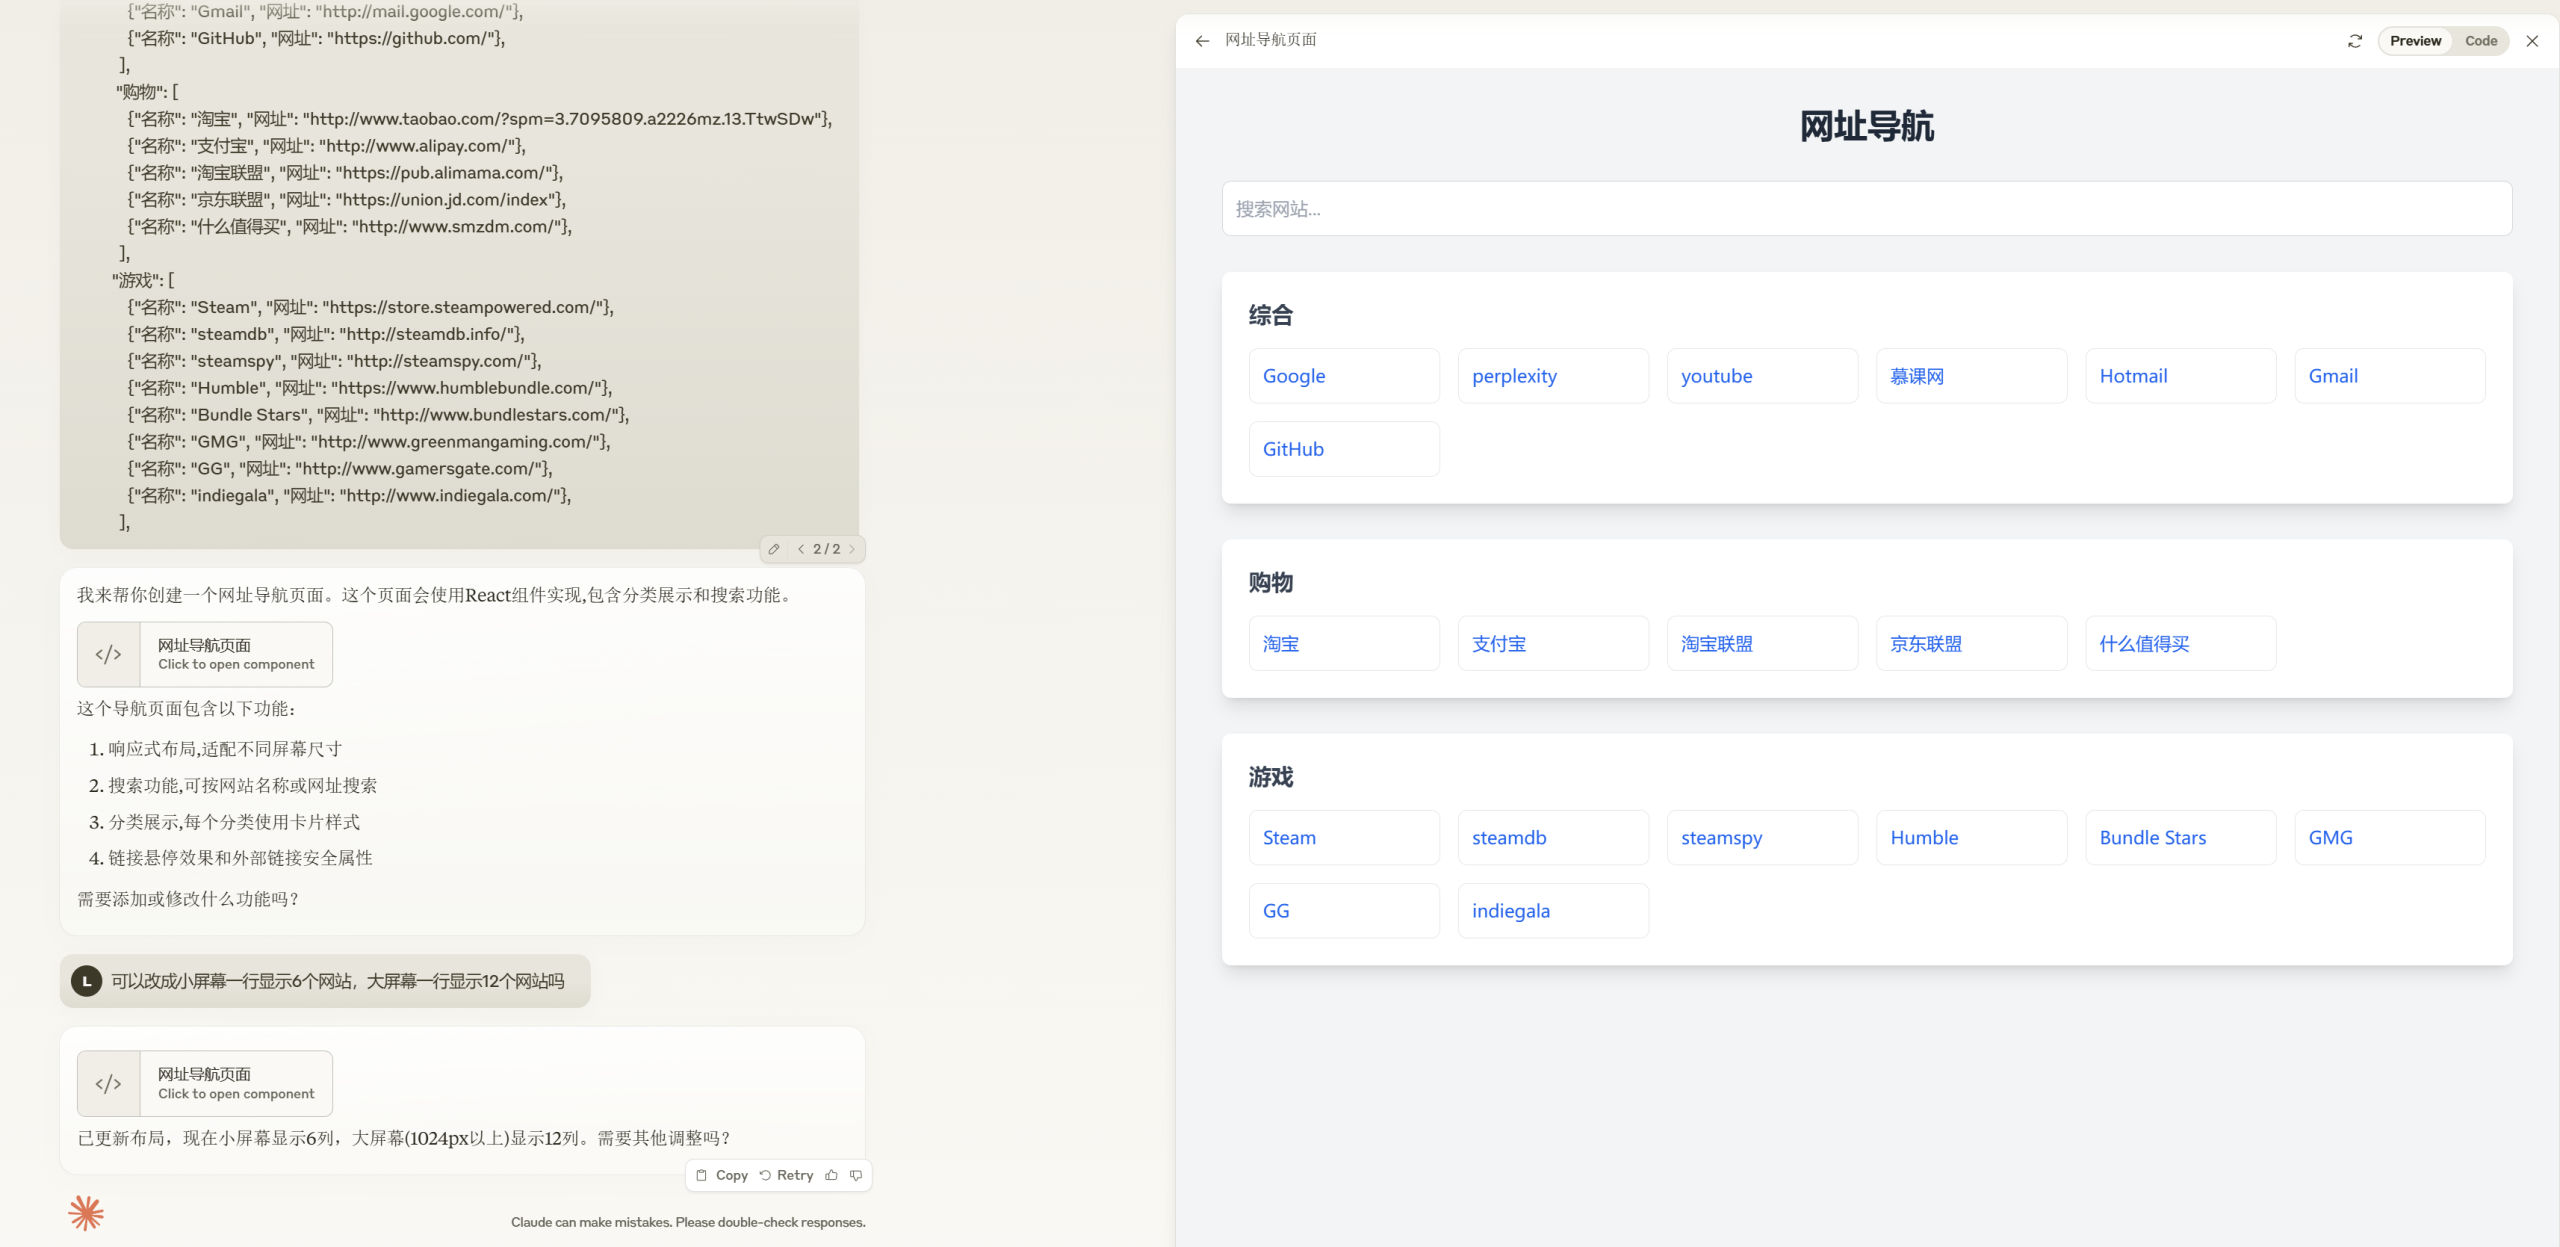Retry the last response
Screen dimensions: 2560x1247
tap(786, 1175)
